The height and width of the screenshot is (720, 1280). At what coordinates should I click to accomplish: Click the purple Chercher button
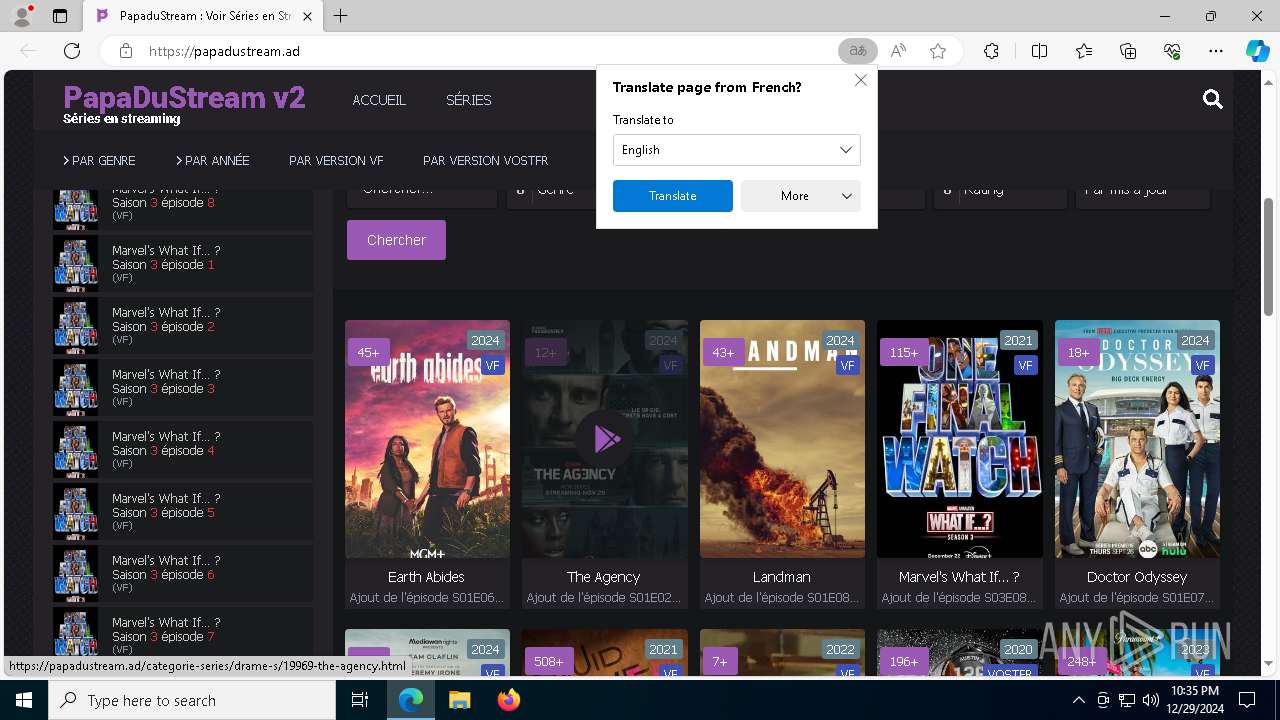[x=396, y=240]
